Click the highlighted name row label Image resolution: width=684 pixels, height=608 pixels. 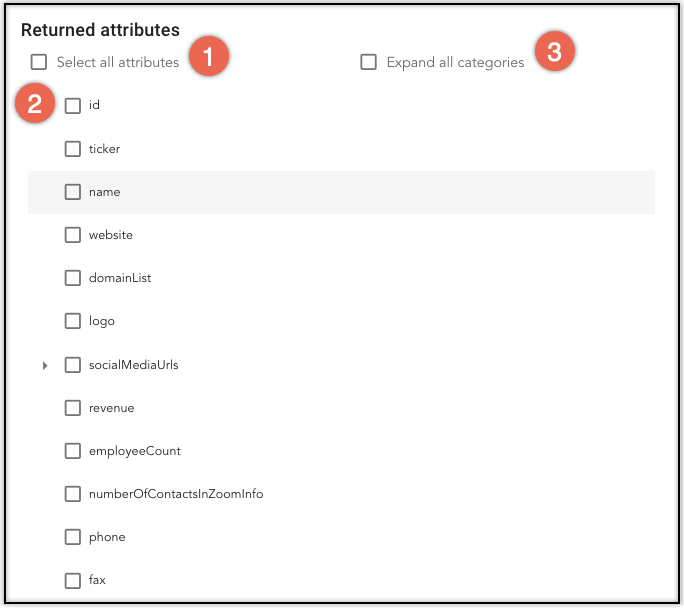105,192
